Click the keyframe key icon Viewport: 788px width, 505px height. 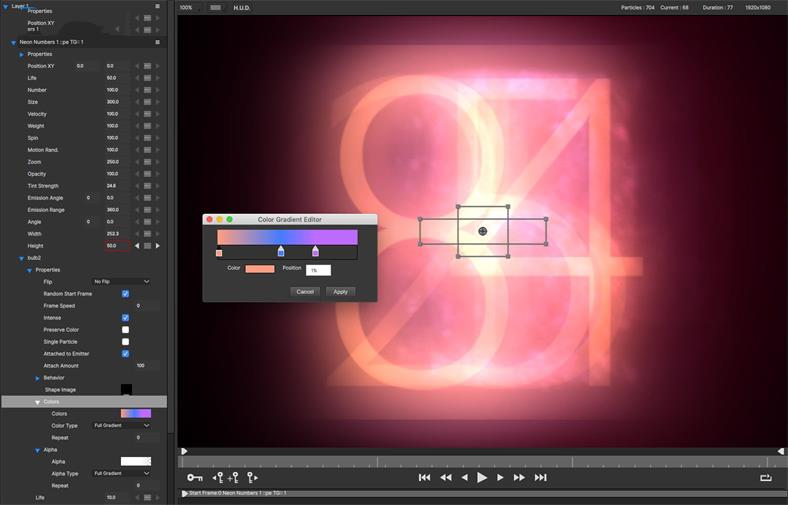coord(195,477)
